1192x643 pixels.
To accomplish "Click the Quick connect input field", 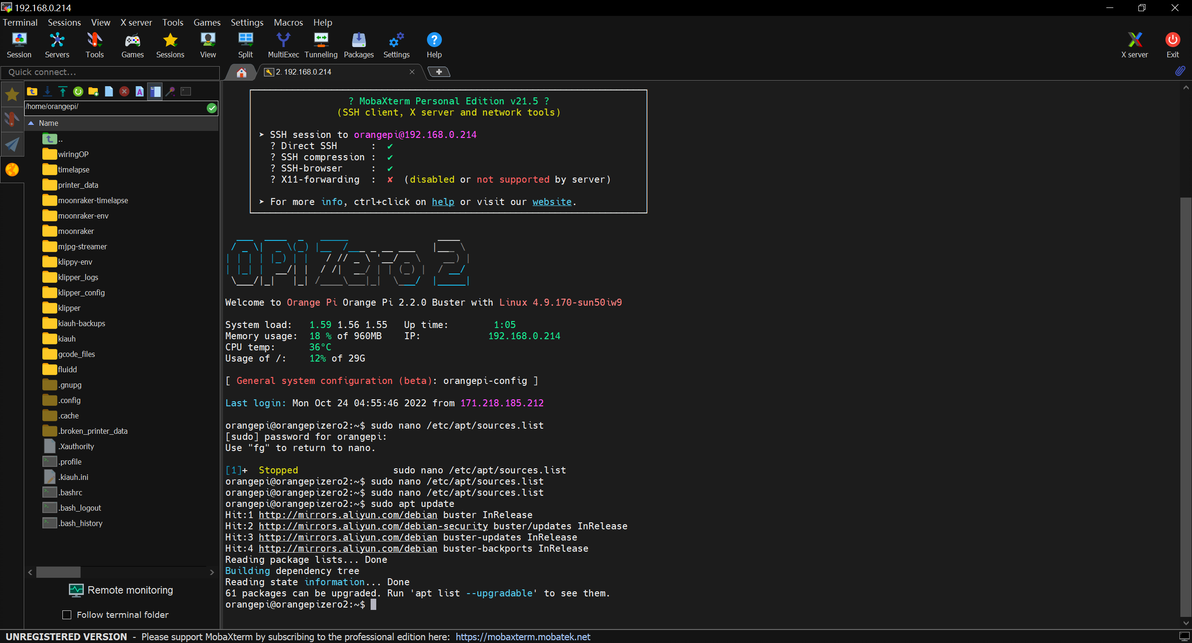I will tap(110, 72).
